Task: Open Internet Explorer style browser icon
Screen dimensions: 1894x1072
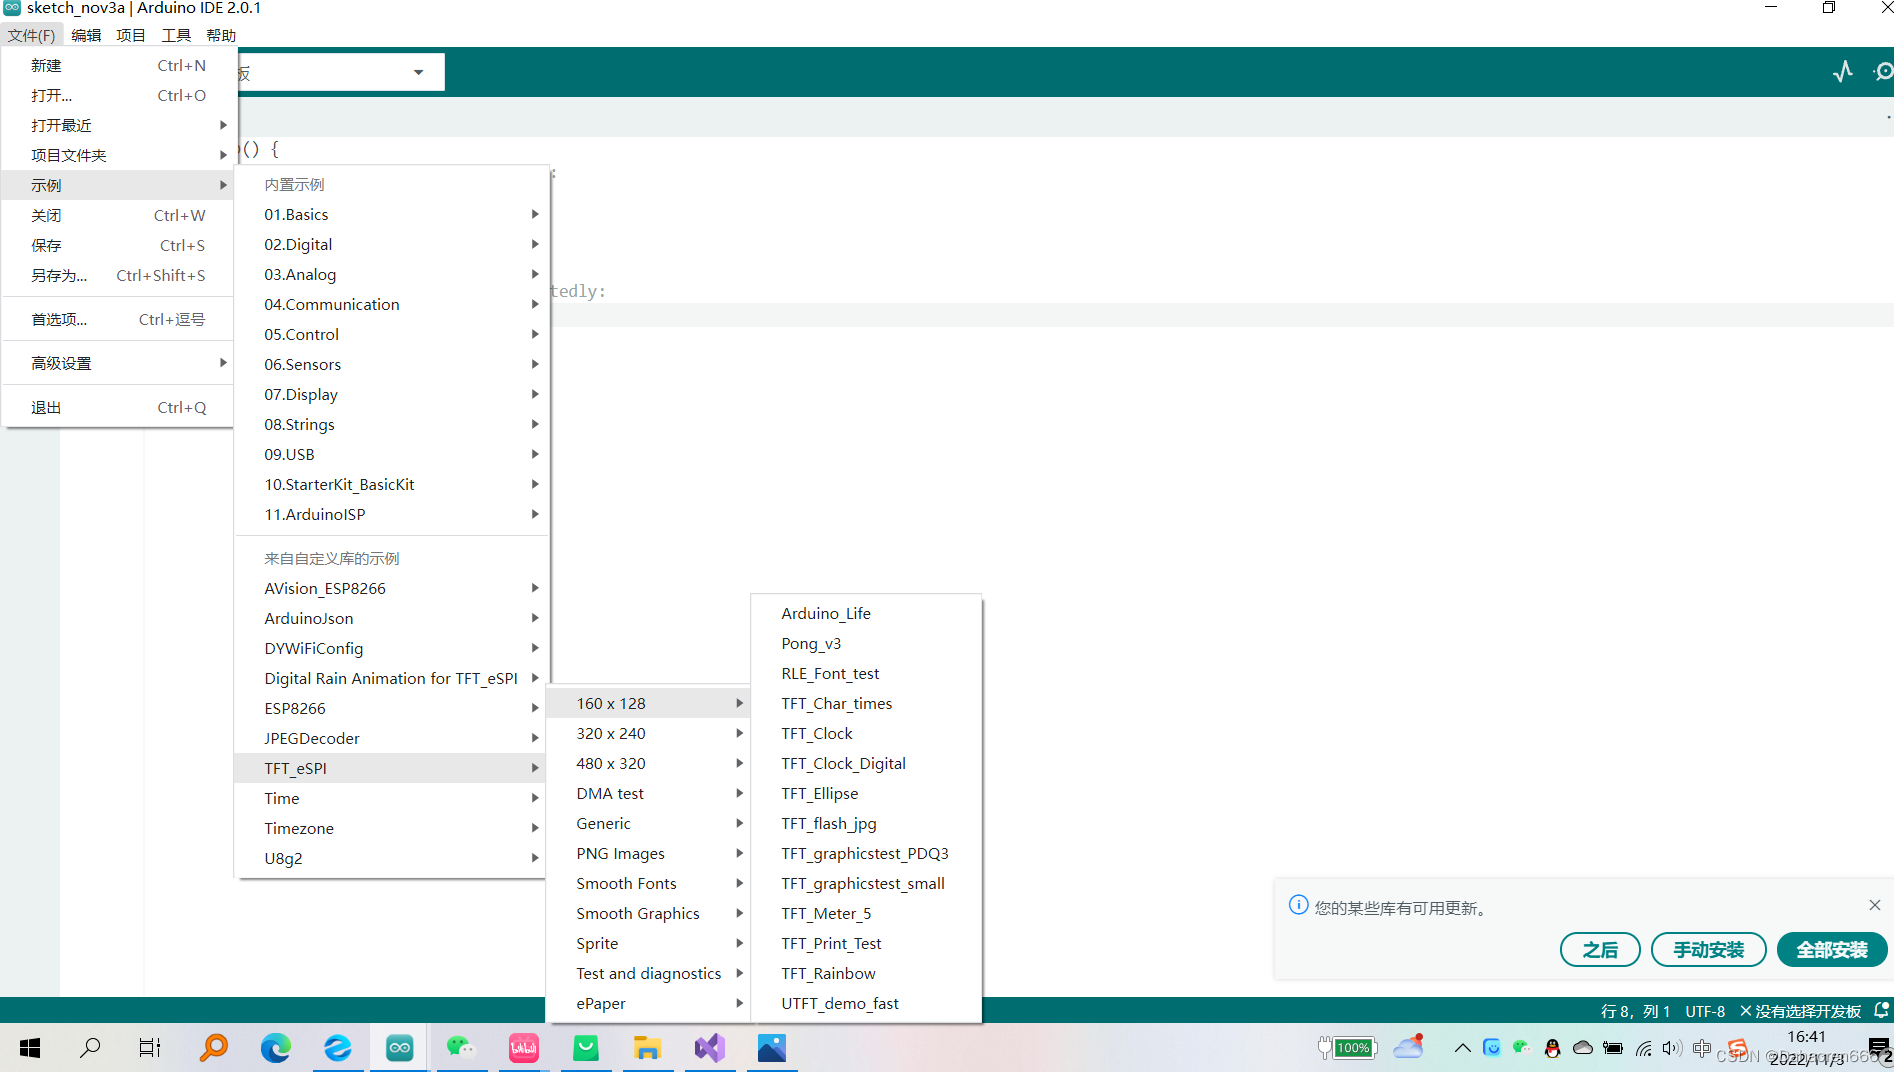Action: tap(337, 1048)
